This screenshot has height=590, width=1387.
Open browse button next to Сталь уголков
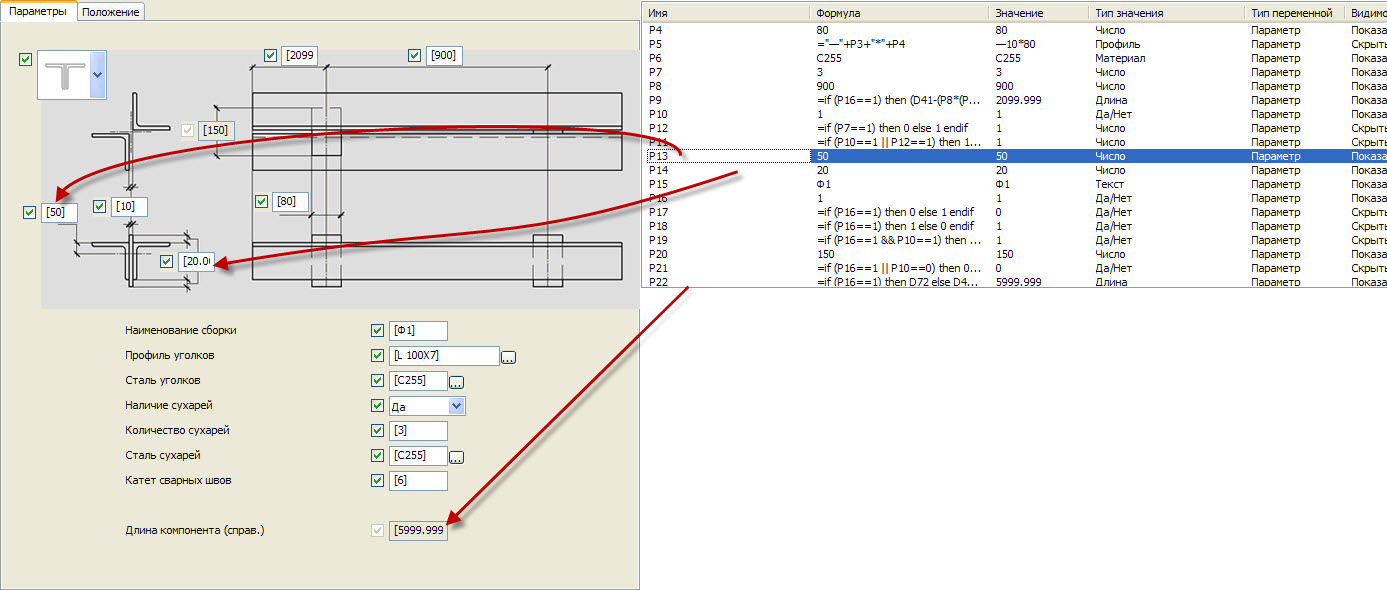[x=457, y=382]
